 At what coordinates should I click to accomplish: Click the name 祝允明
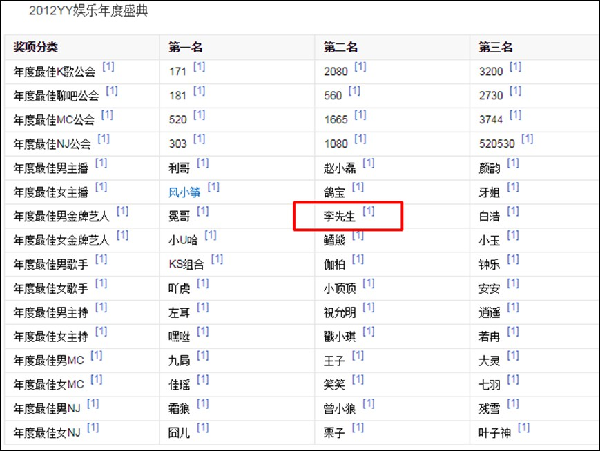coord(340,313)
